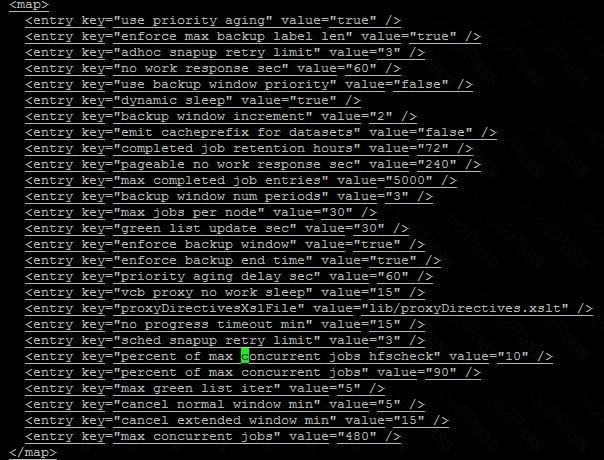Click the "dynamic sleep" key
This screenshot has height=460, width=604.
pyautogui.click(x=173, y=100)
